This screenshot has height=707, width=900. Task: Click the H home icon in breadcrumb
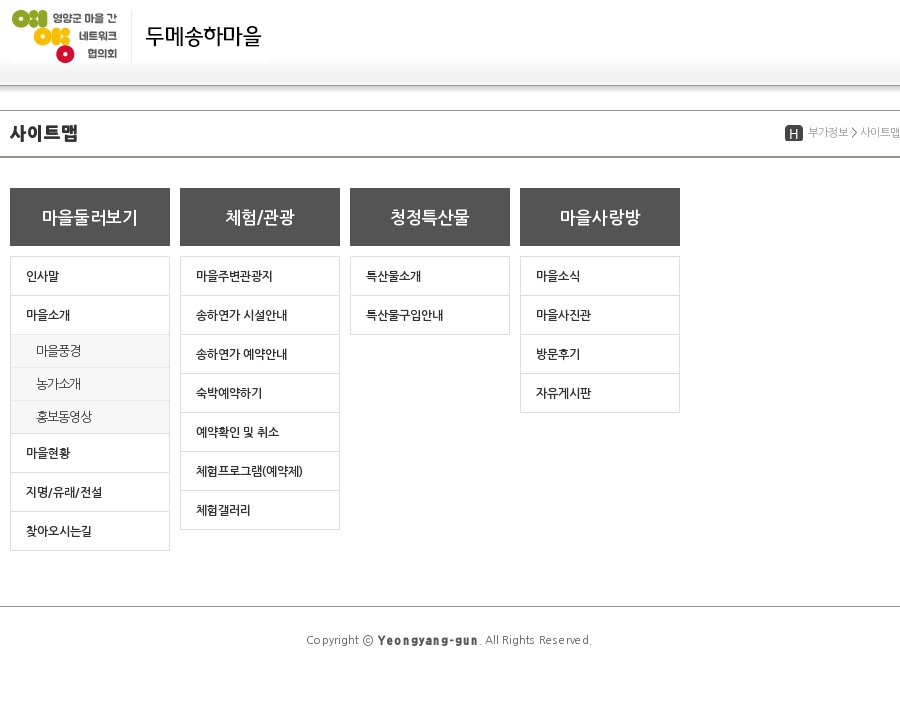click(793, 133)
